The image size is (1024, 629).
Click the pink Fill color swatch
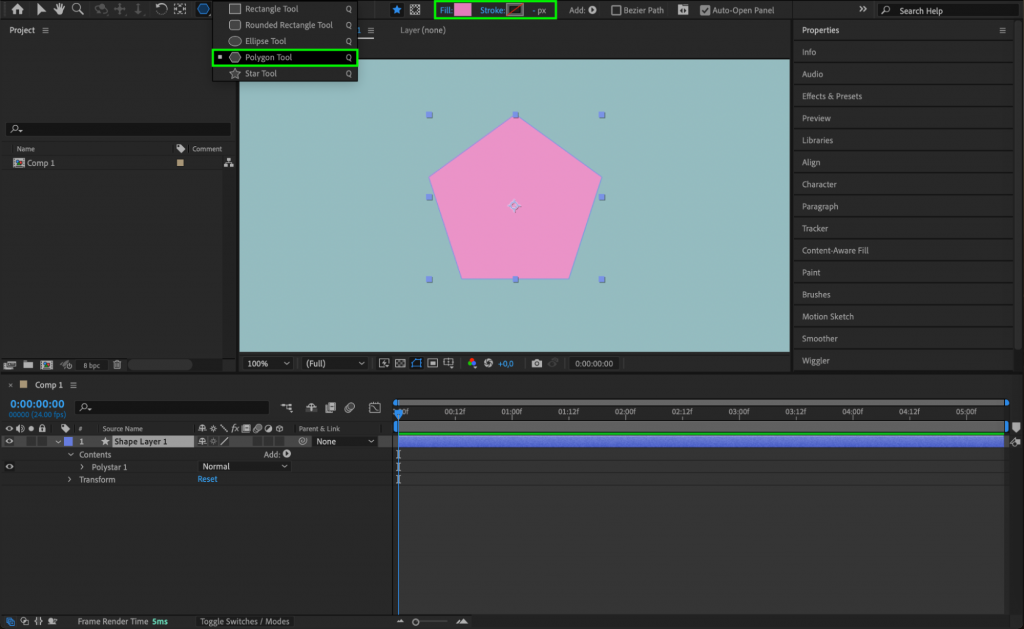[464, 9]
